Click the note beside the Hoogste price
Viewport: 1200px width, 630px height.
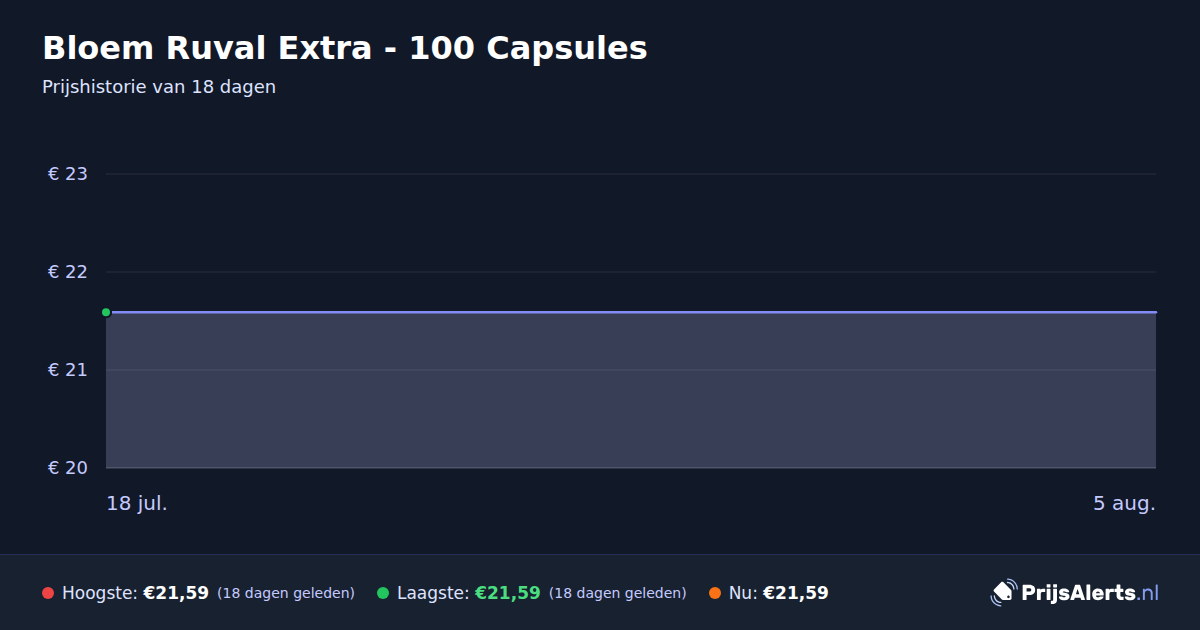click(x=286, y=593)
